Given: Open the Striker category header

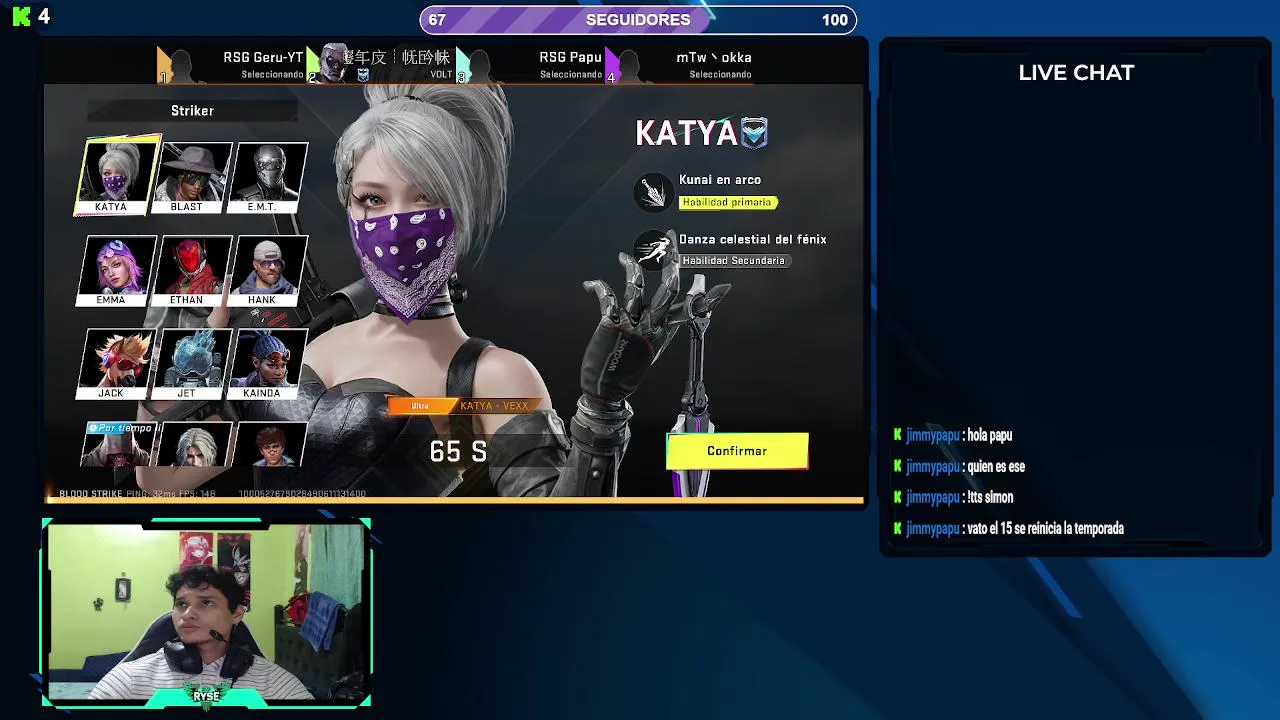Looking at the screenshot, I should [192, 111].
